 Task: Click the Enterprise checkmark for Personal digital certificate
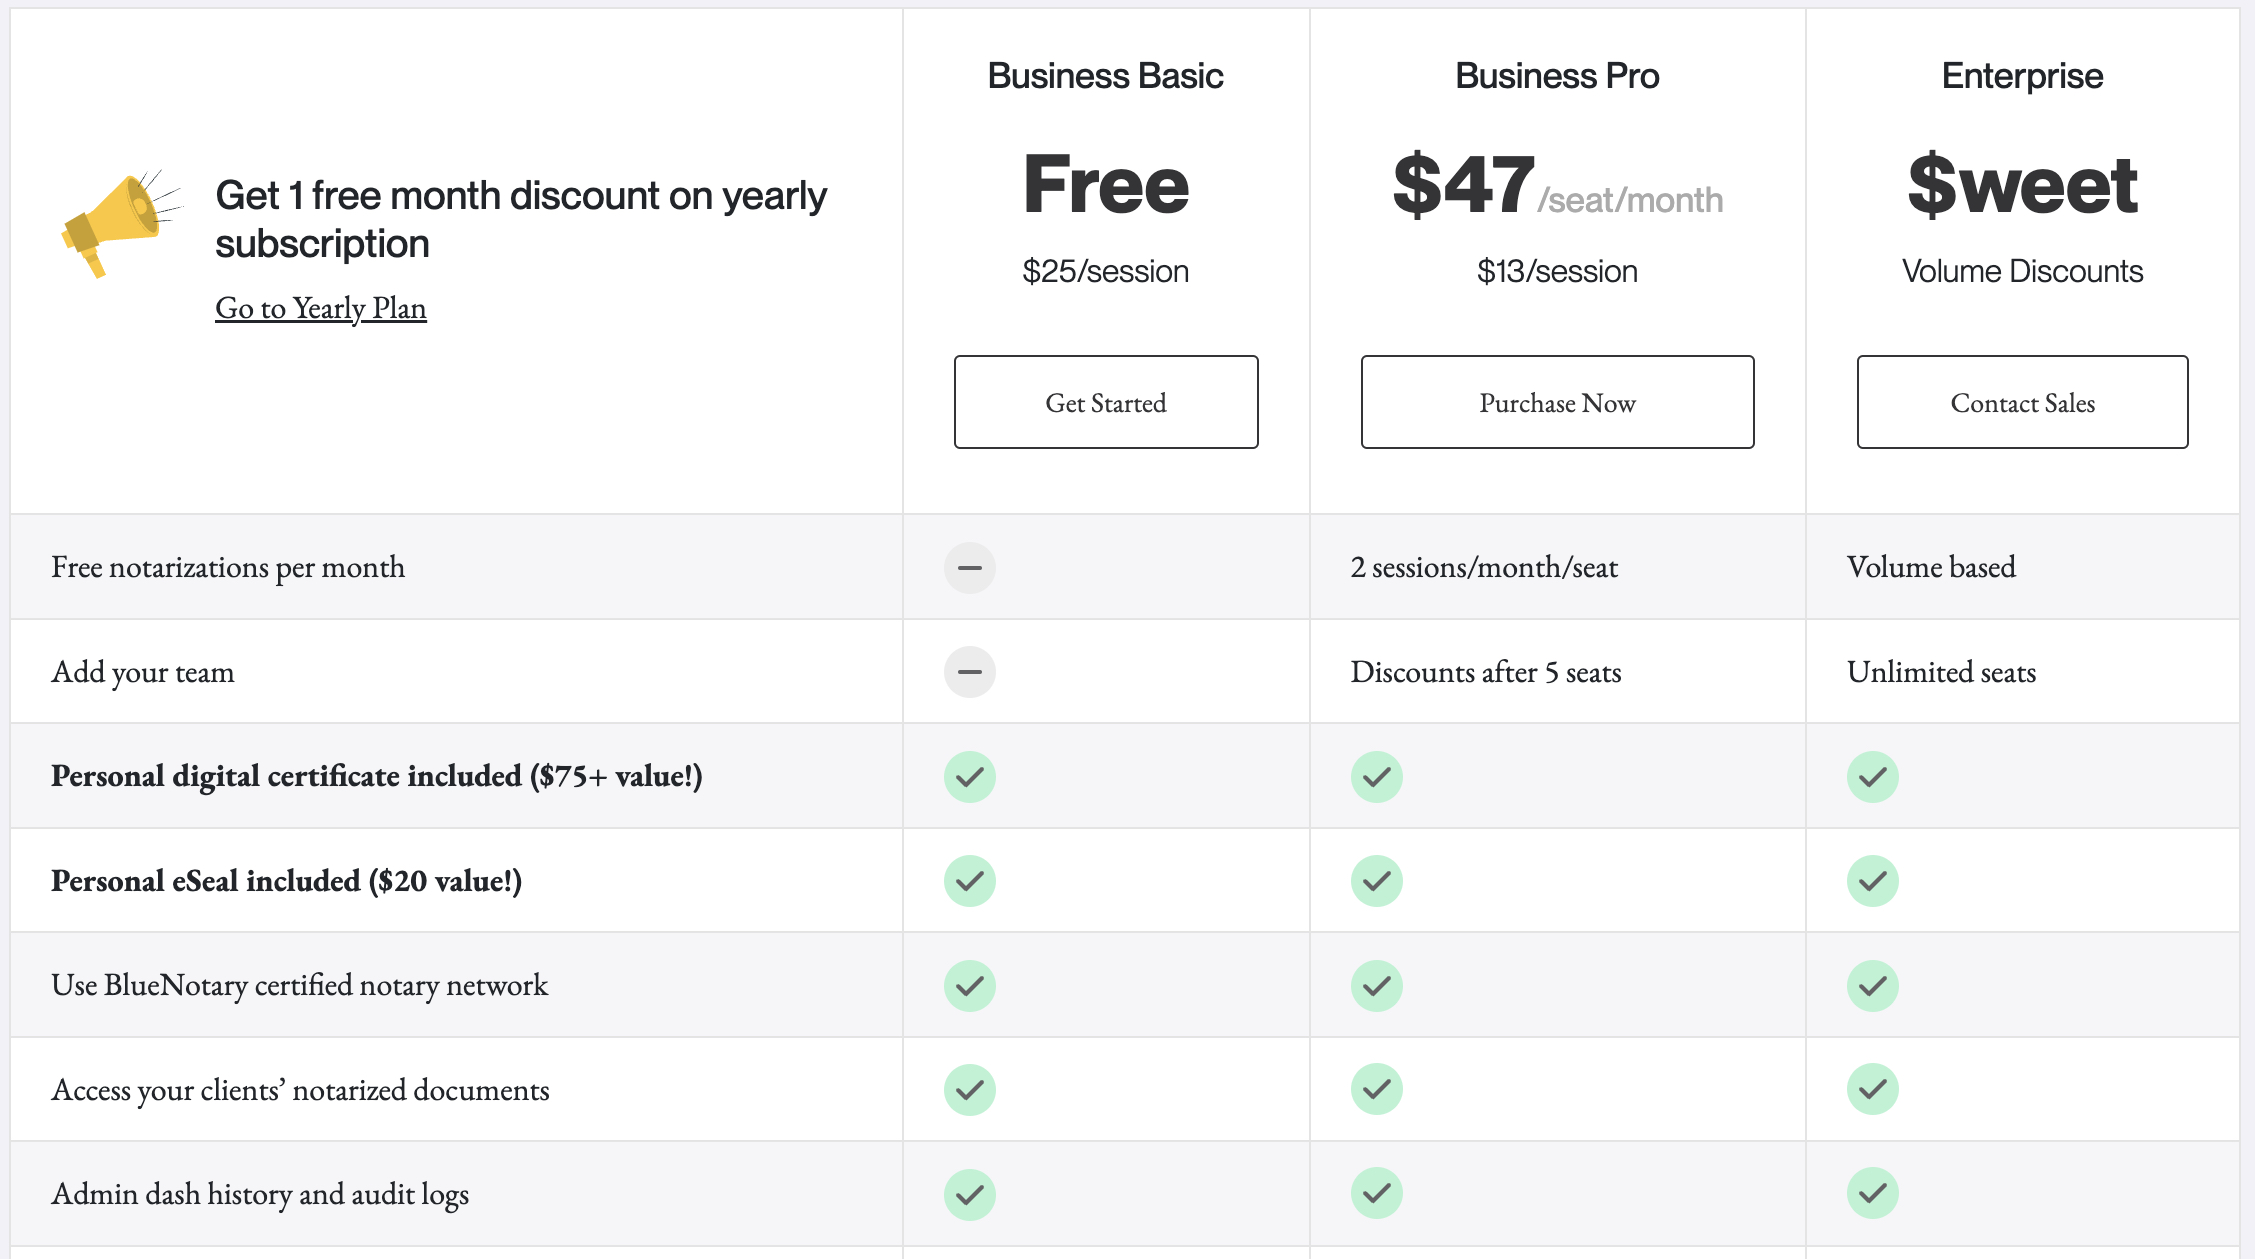1873,776
